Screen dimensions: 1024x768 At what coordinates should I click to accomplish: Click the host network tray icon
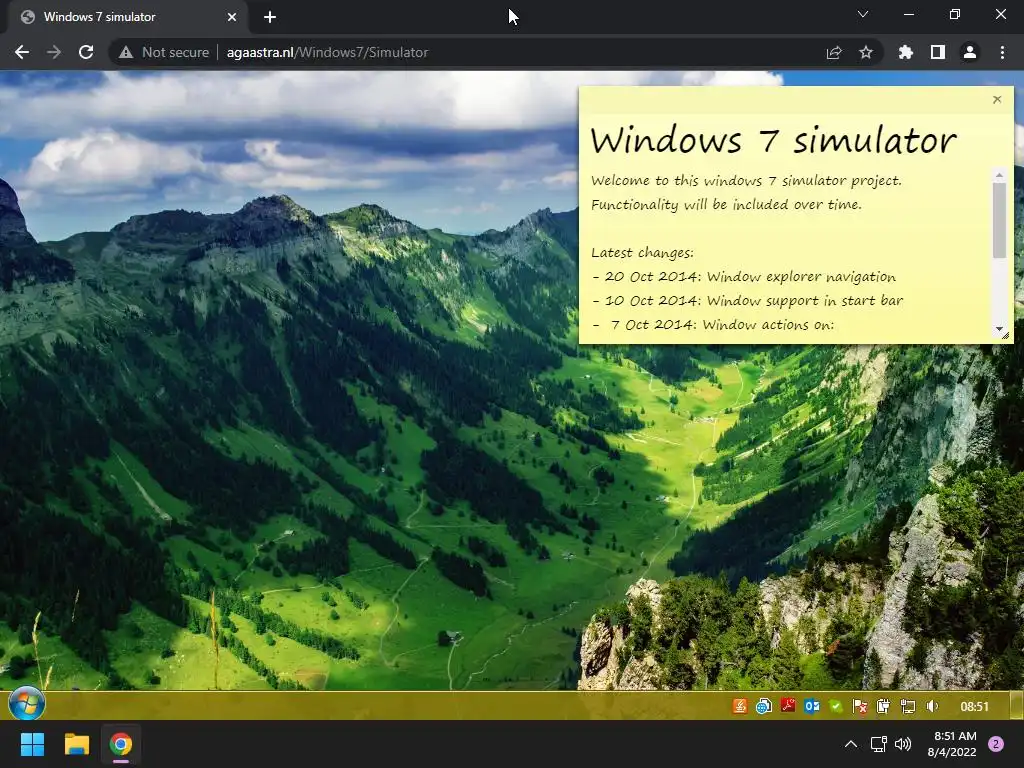tap(878, 744)
